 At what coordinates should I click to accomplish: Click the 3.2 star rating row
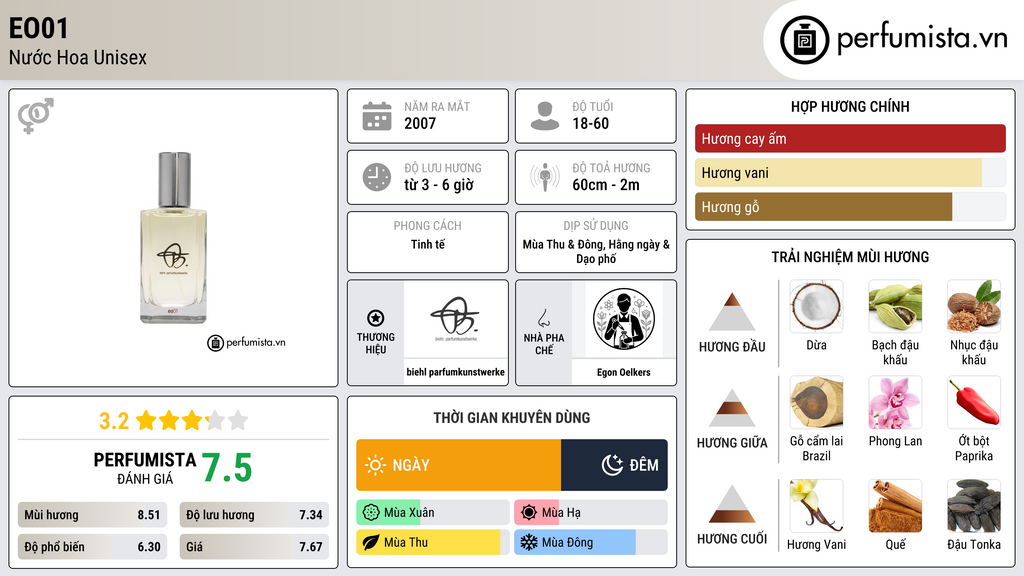pyautogui.click(x=174, y=421)
